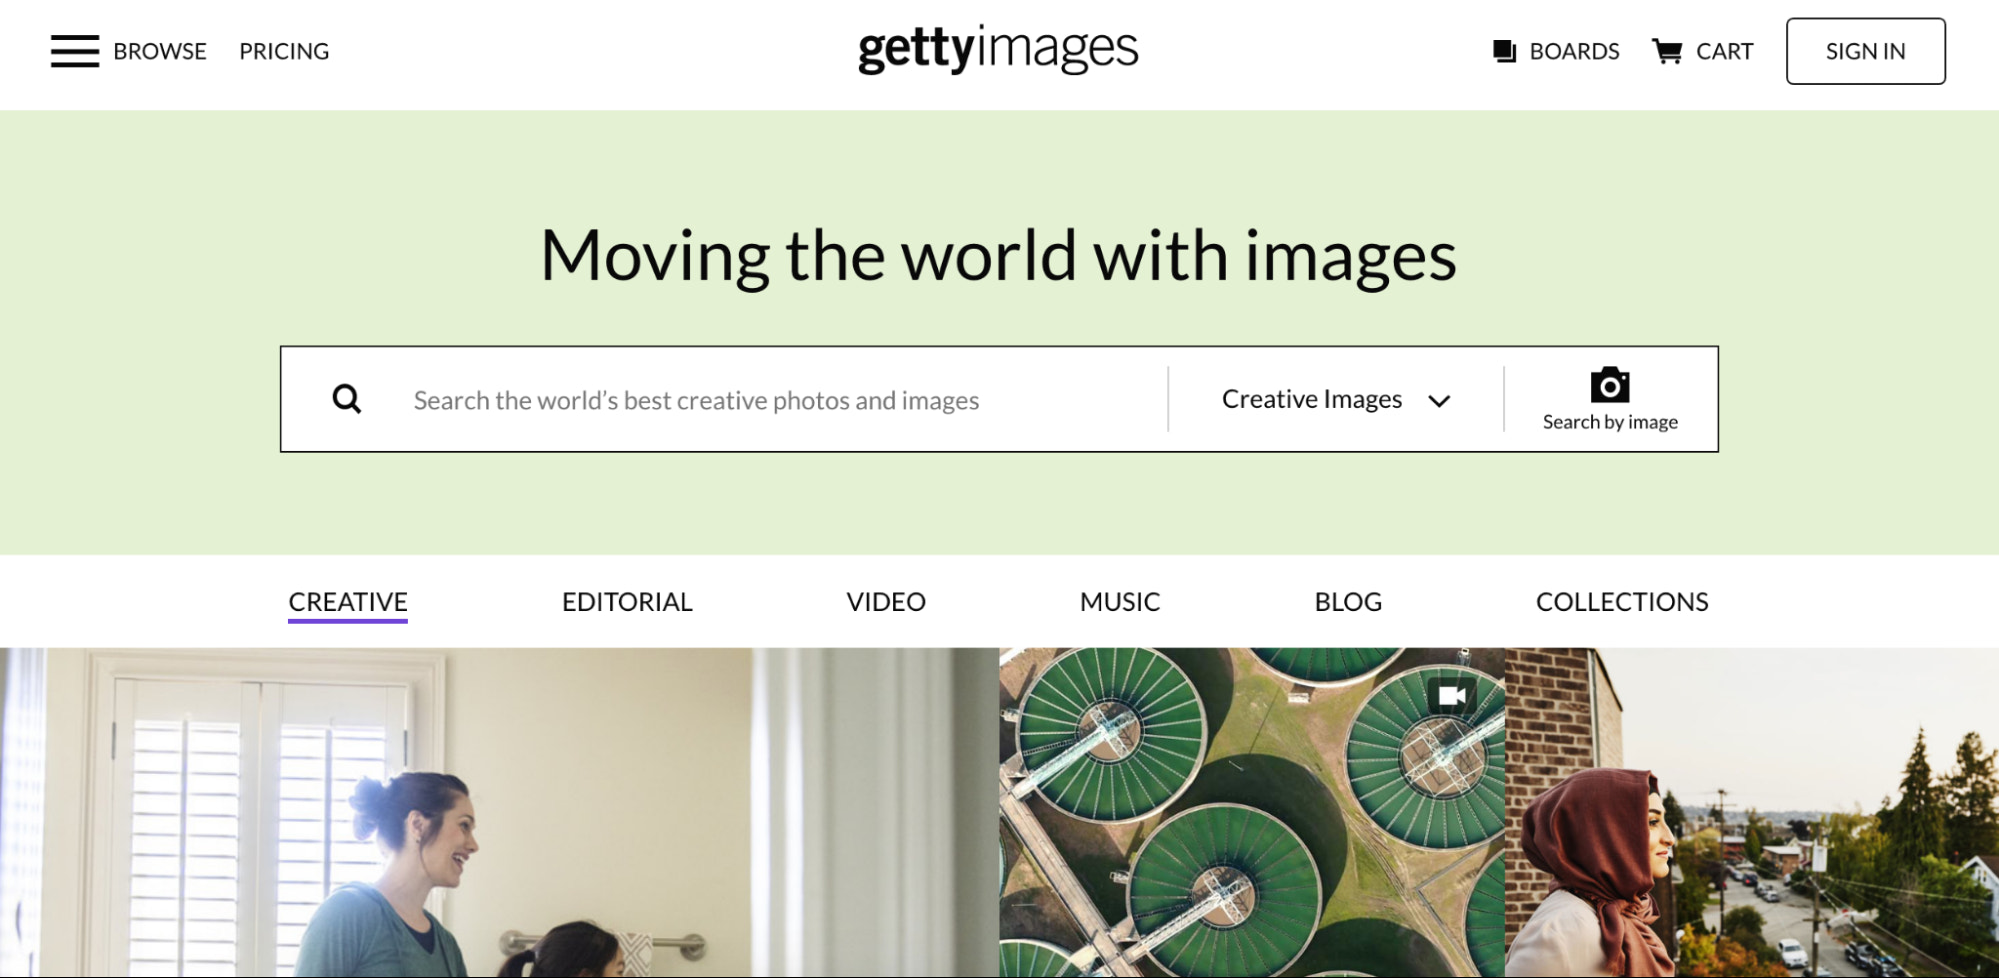Click the gettyimages logo

(x=998, y=49)
